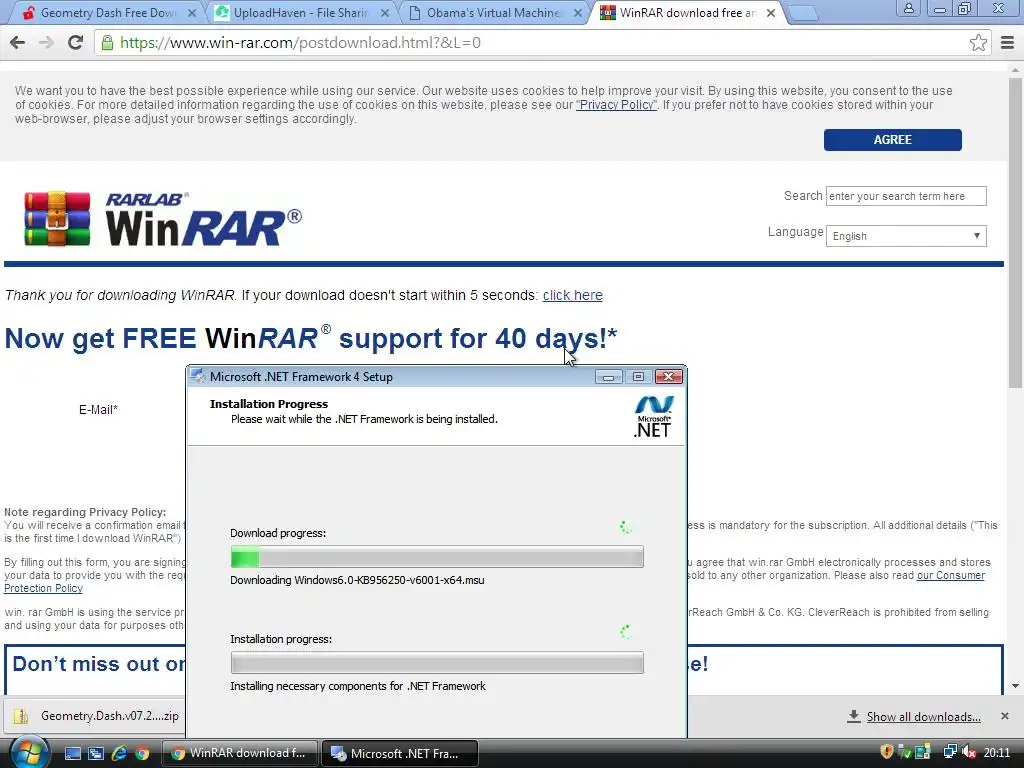Image resolution: width=1024 pixels, height=768 pixels.
Task: Click the taskbar clock showing 20:11
Action: click(x=997, y=752)
